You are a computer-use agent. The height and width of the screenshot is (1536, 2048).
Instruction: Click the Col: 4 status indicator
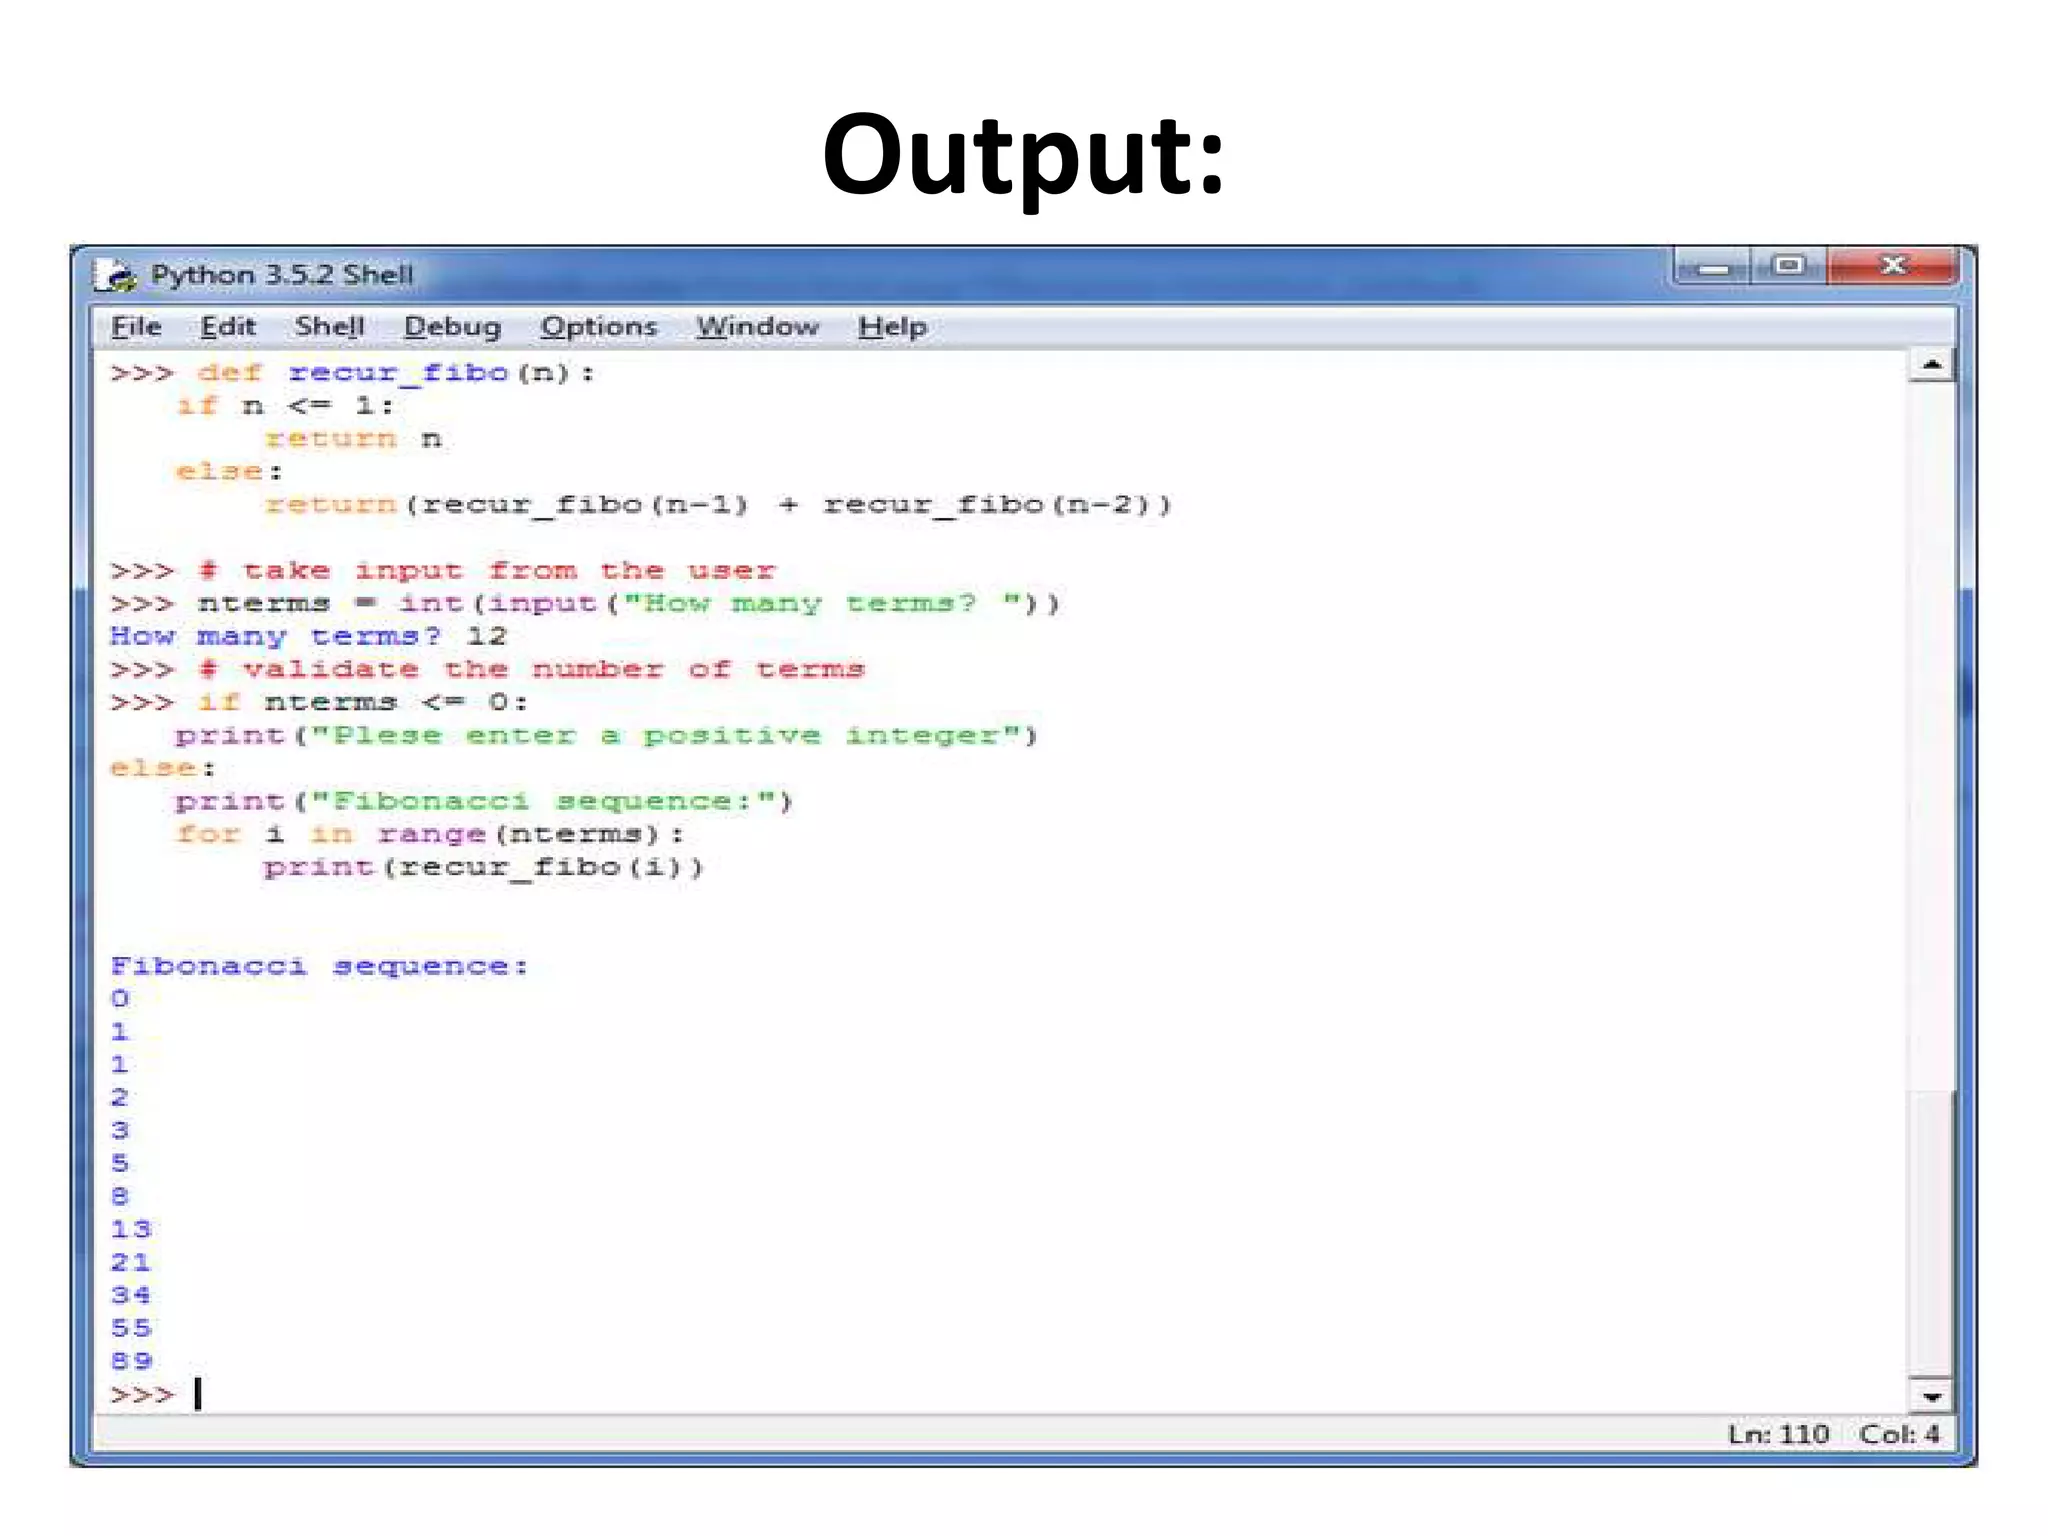click(1898, 1434)
